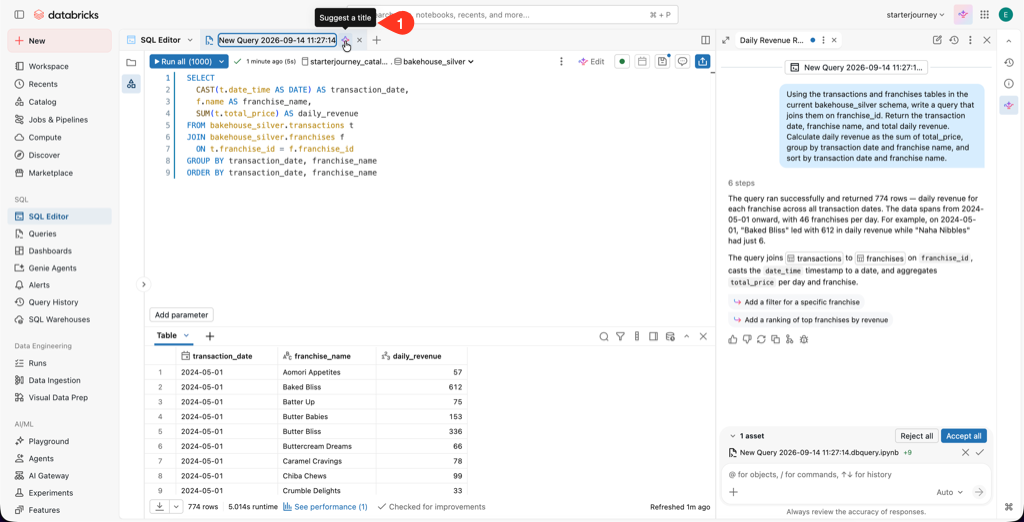The width and height of the screenshot is (1024, 522).
Task: Click the results column options icon
Action: pyautogui.click(x=637, y=336)
